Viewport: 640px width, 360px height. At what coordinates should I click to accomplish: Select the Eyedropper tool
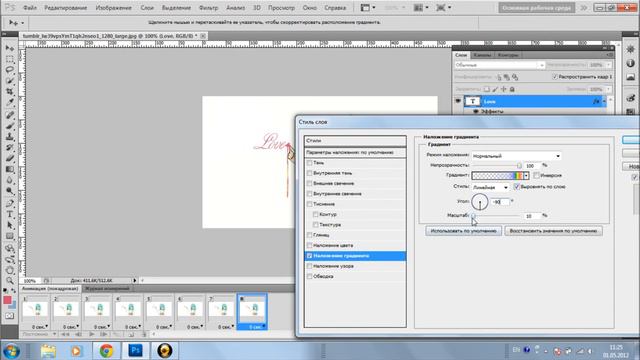point(10,102)
